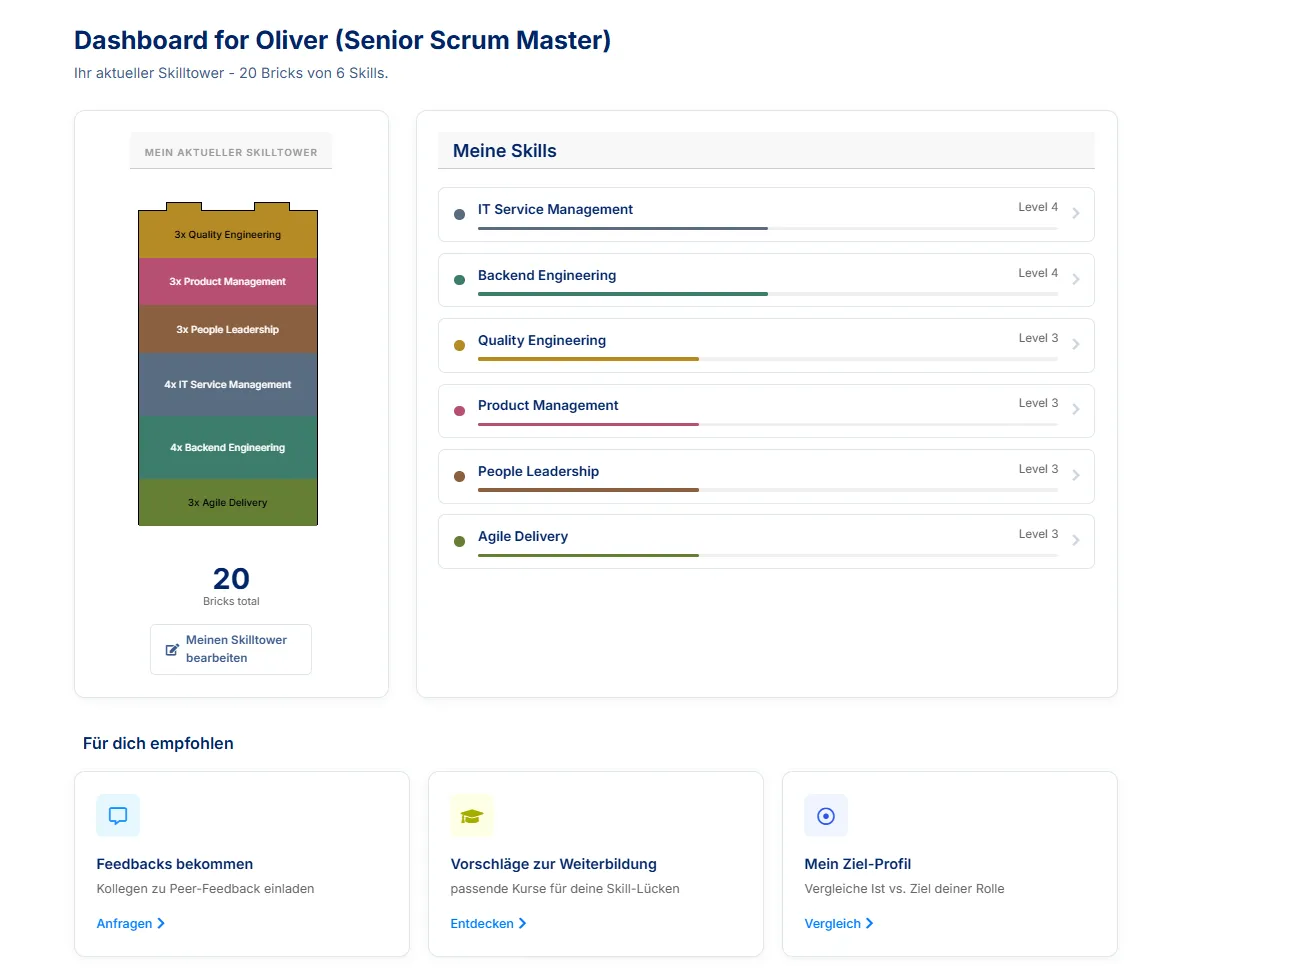Click the gold dot beside Quality Engineering

pyautogui.click(x=460, y=345)
